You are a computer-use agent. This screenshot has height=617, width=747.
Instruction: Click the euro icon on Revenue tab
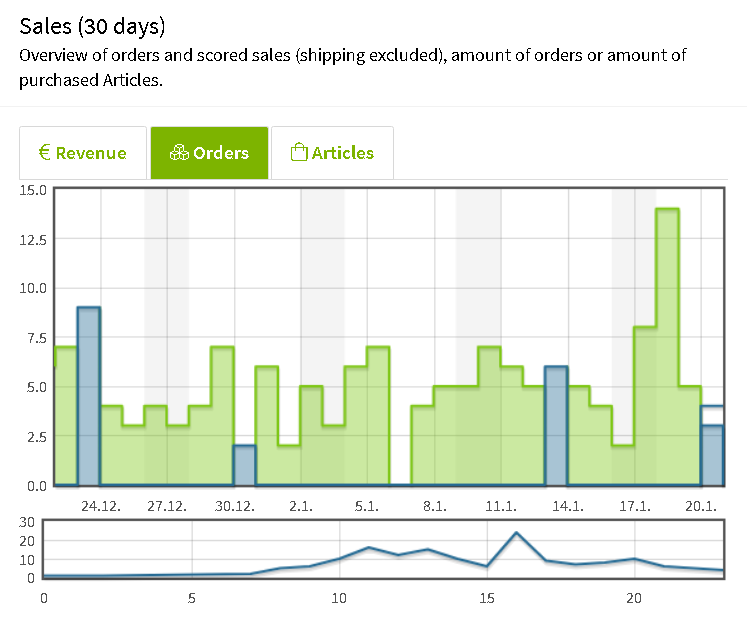point(45,153)
